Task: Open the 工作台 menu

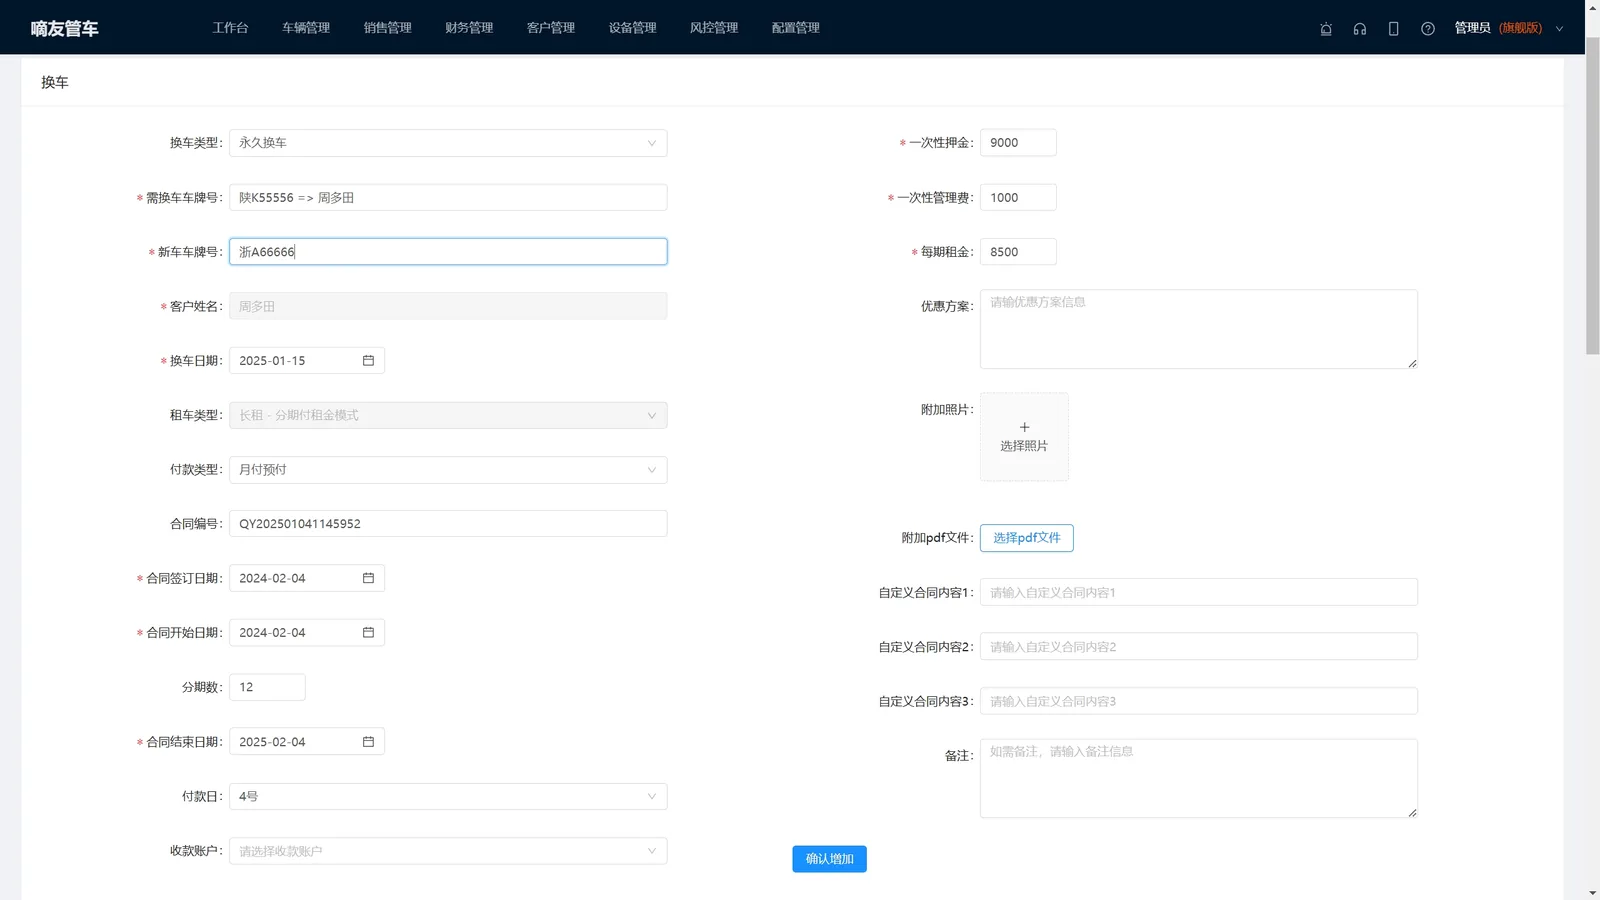Action: point(230,28)
